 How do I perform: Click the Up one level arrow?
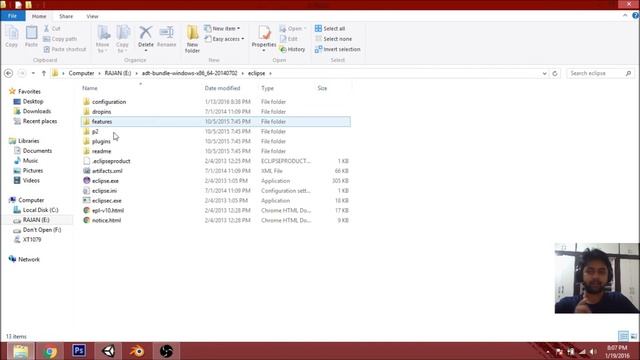(44, 73)
